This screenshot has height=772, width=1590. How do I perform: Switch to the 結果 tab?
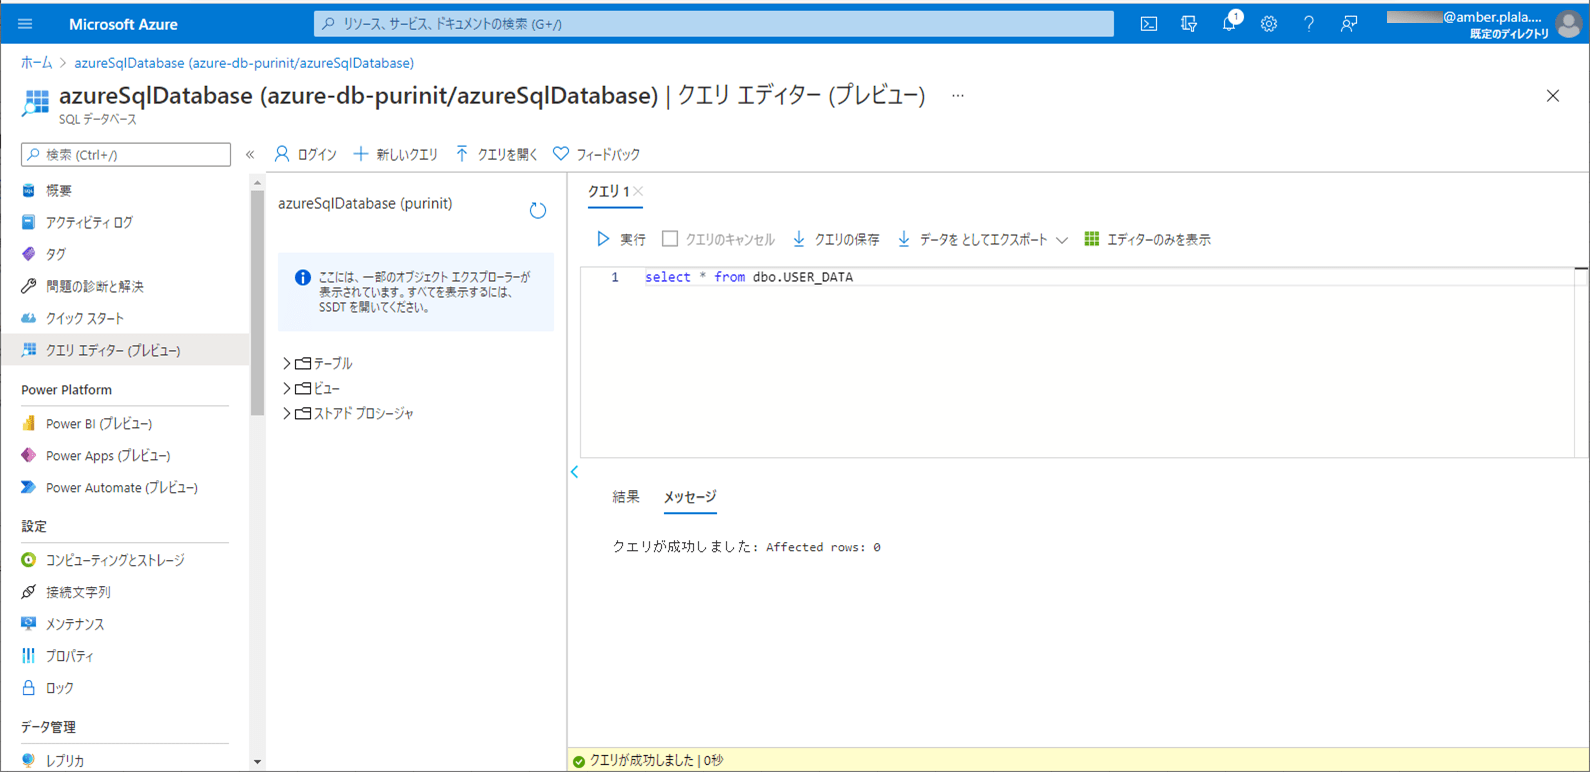pos(626,497)
